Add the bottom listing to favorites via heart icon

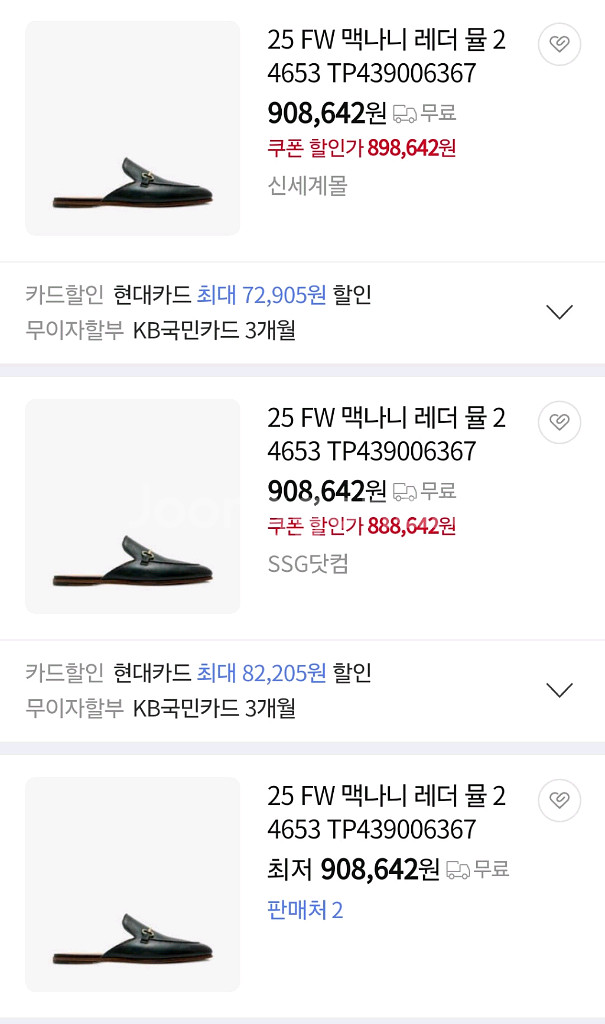558,800
